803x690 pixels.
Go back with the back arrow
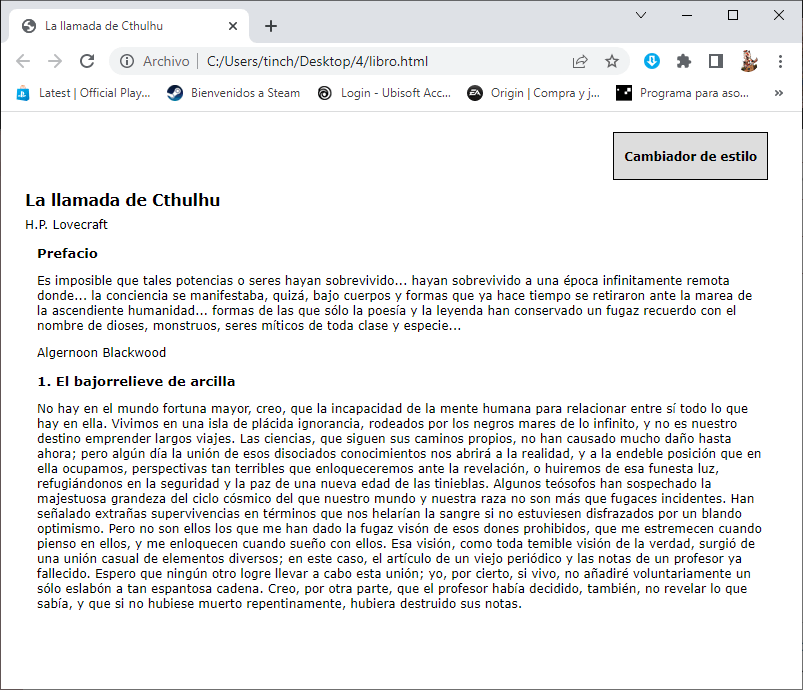coord(23,61)
